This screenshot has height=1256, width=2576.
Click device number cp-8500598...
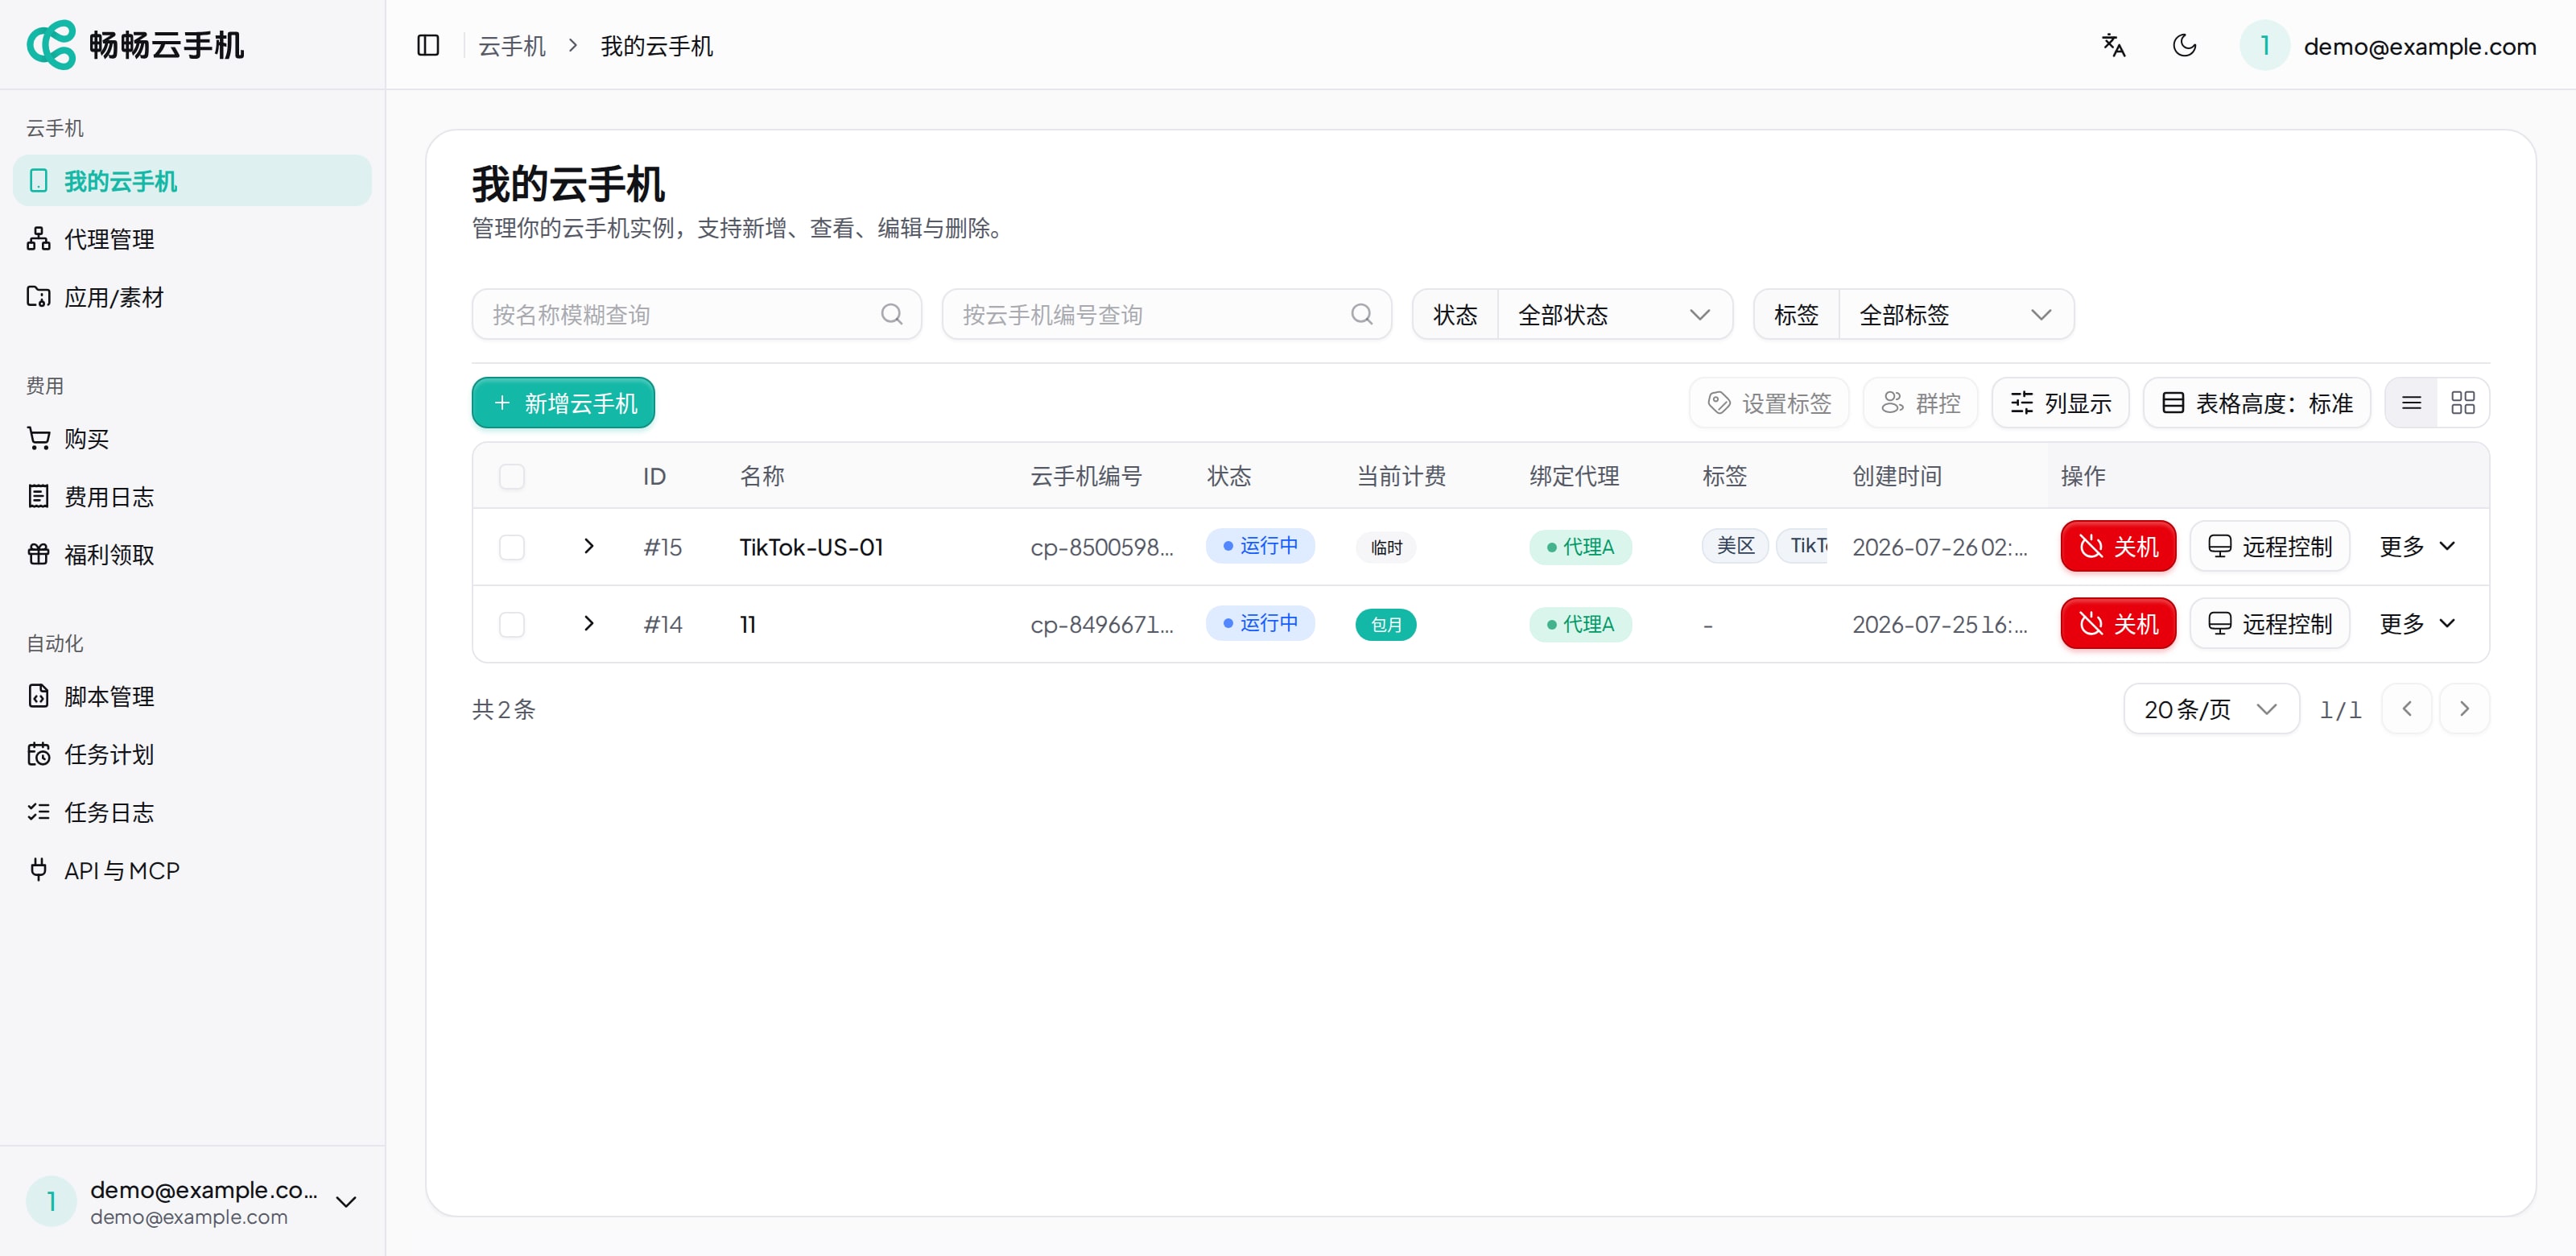(x=1101, y=547)
